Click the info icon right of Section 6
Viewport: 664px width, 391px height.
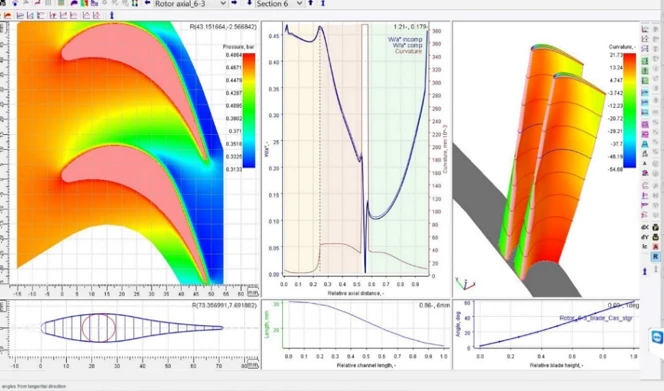tap(323, 3)
